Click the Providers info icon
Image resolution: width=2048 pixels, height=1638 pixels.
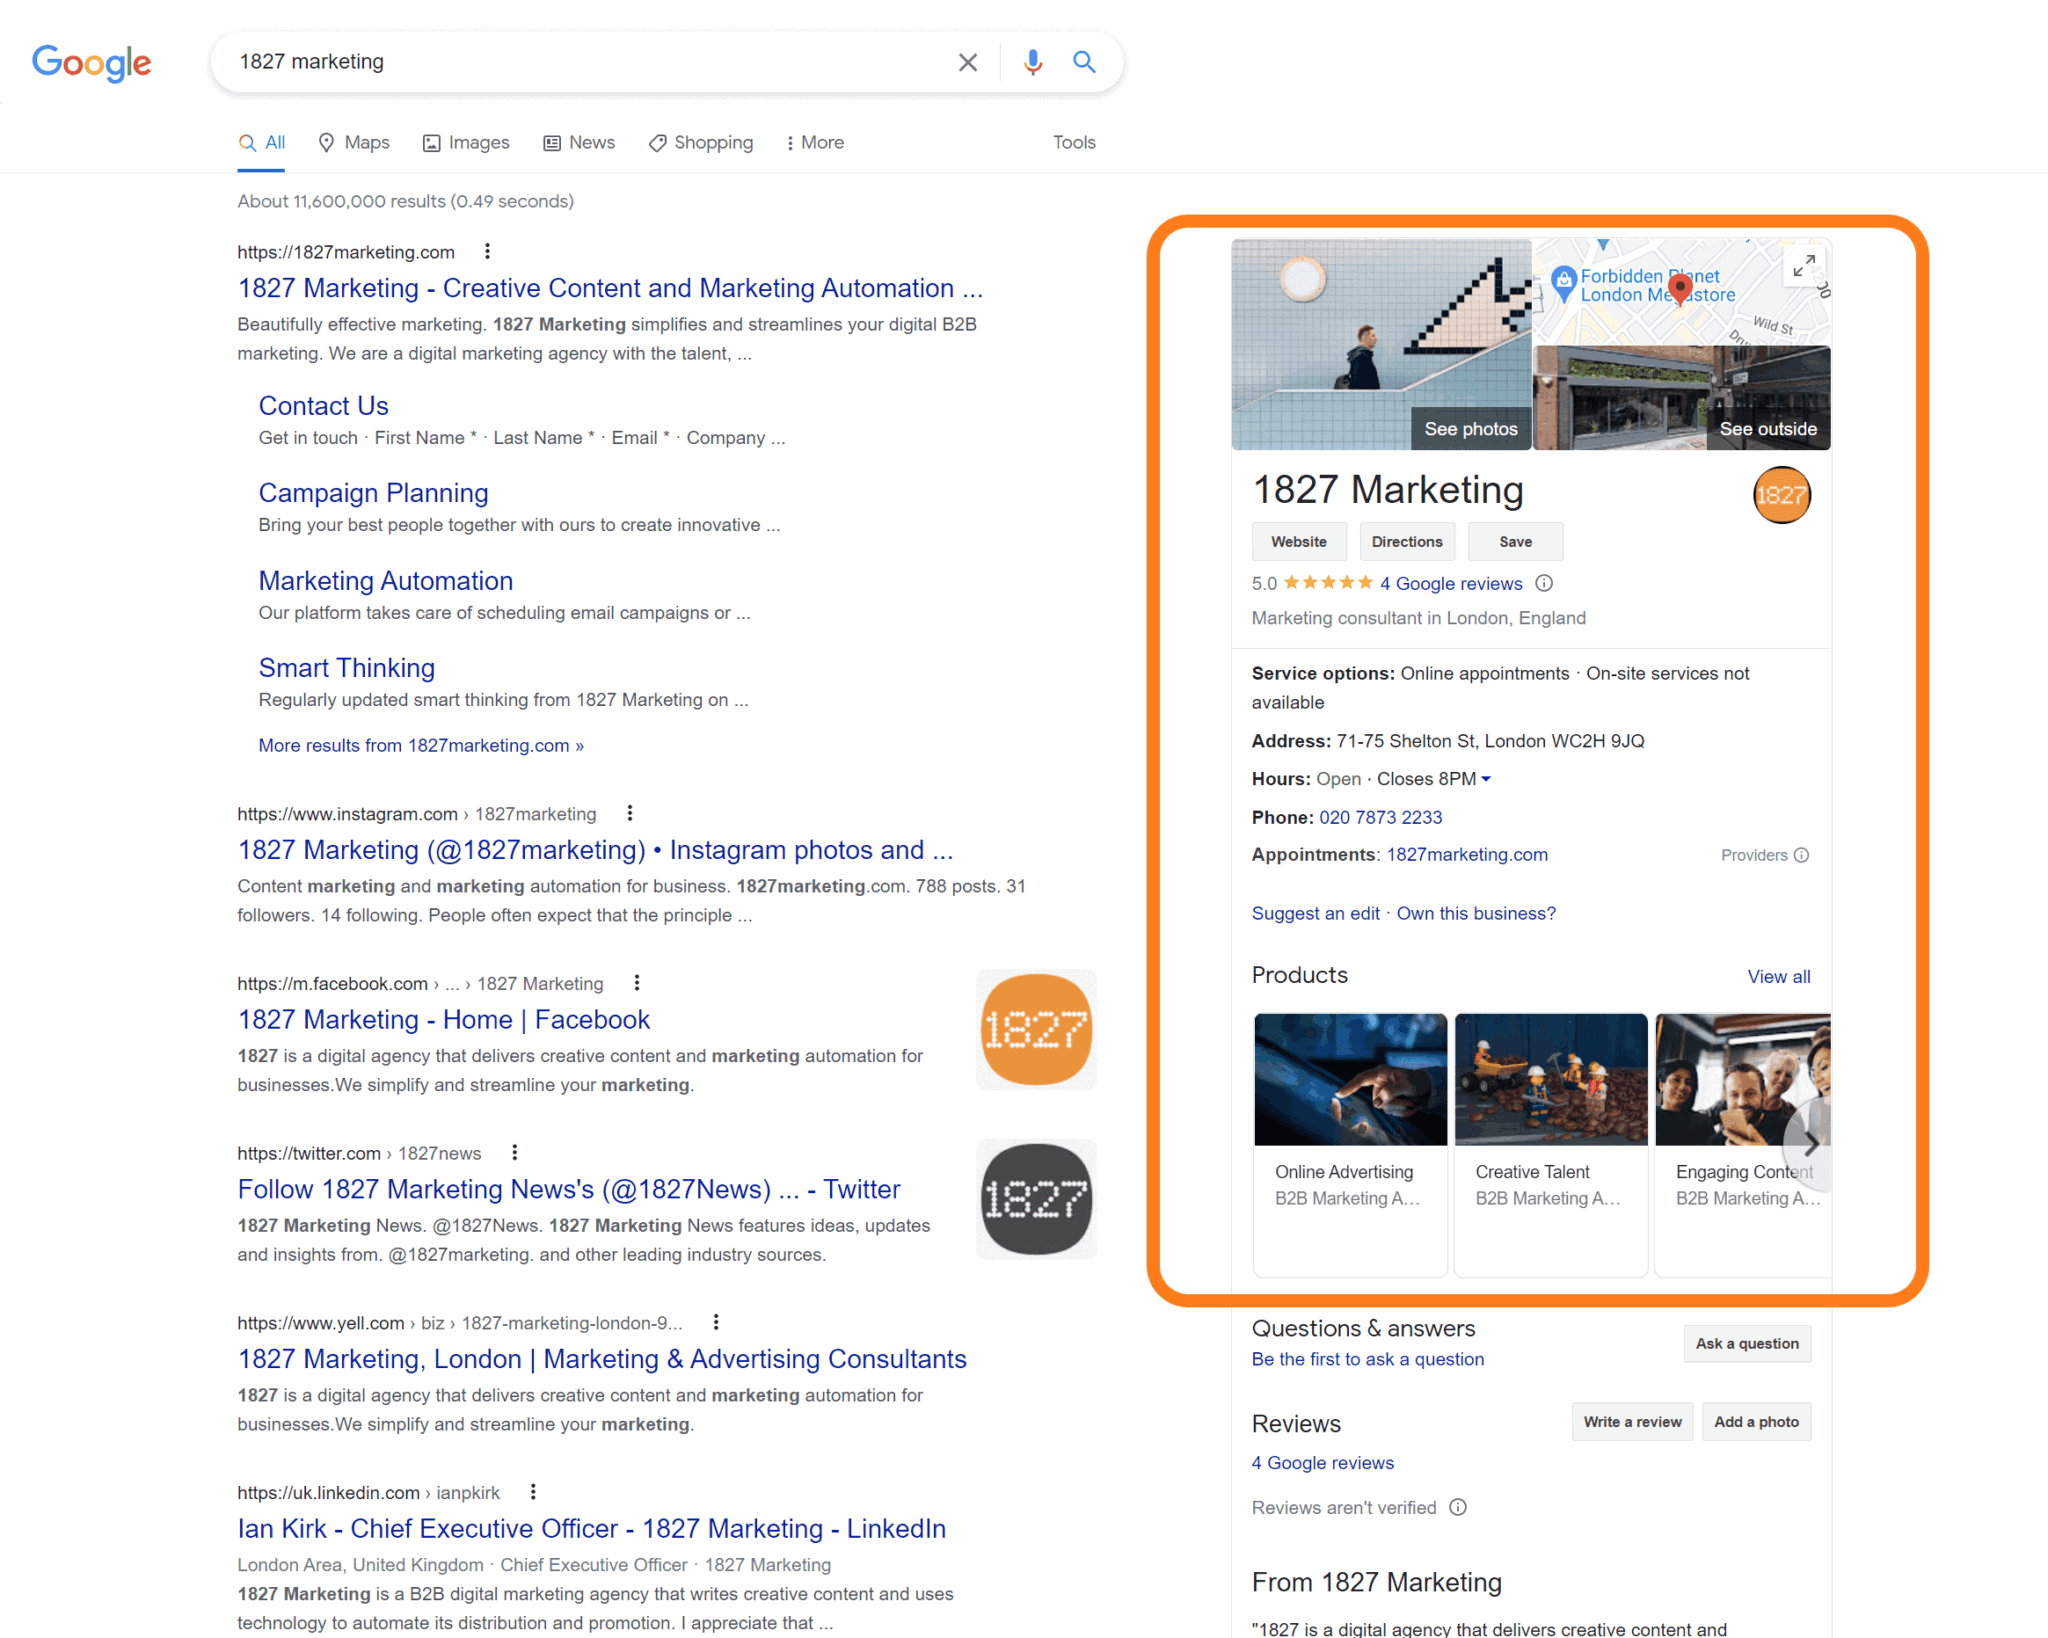coord(1803,855)
